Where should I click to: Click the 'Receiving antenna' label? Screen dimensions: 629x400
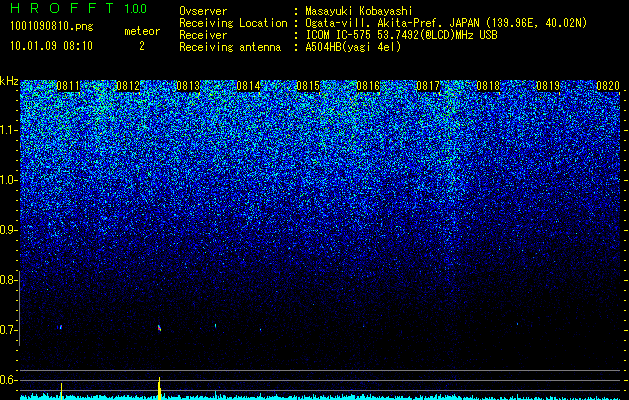230,47
